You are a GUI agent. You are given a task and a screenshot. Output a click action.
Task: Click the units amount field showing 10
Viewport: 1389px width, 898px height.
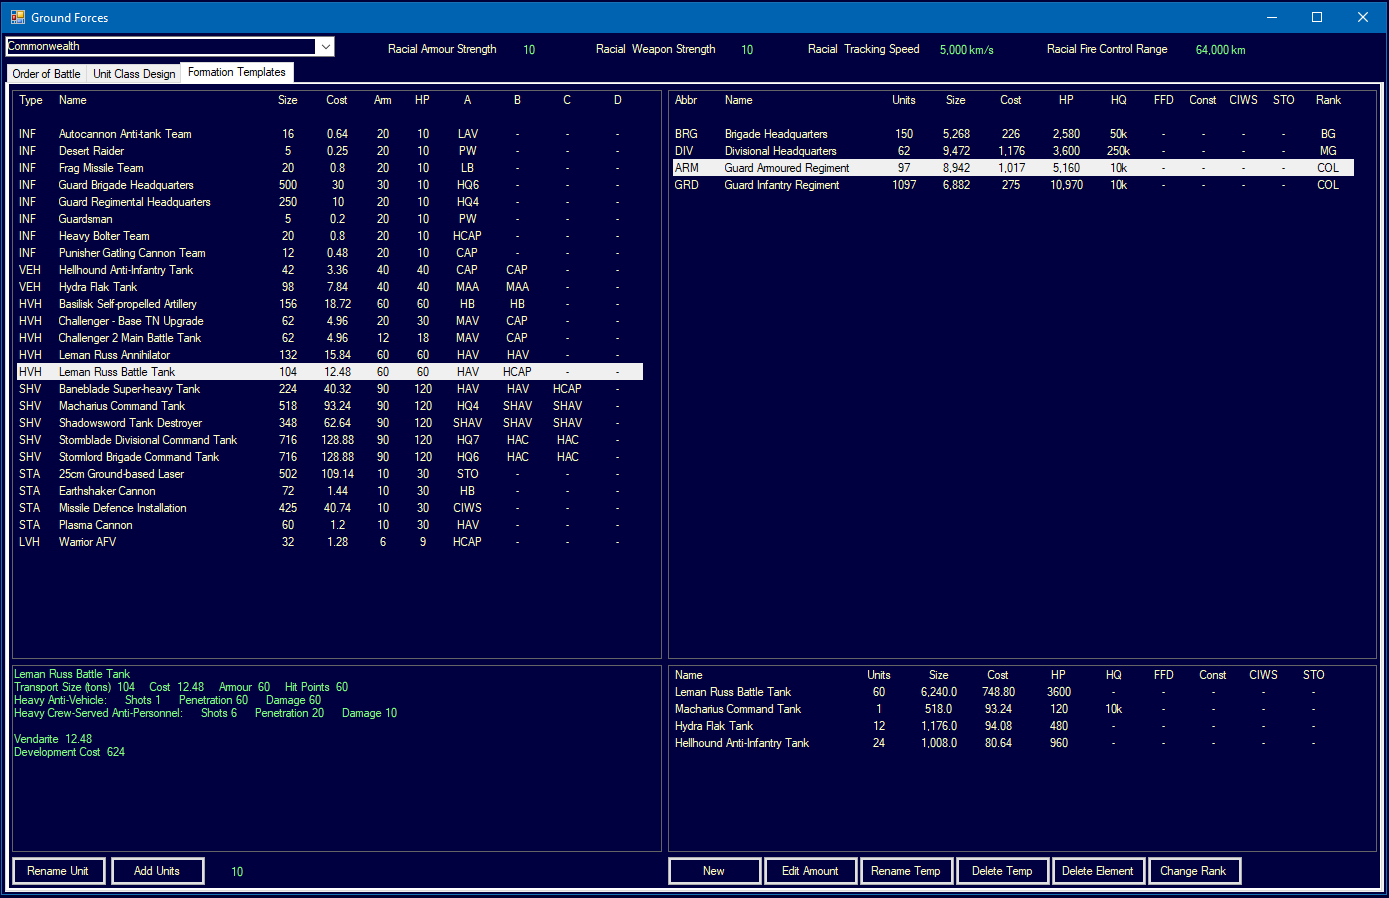237,872
